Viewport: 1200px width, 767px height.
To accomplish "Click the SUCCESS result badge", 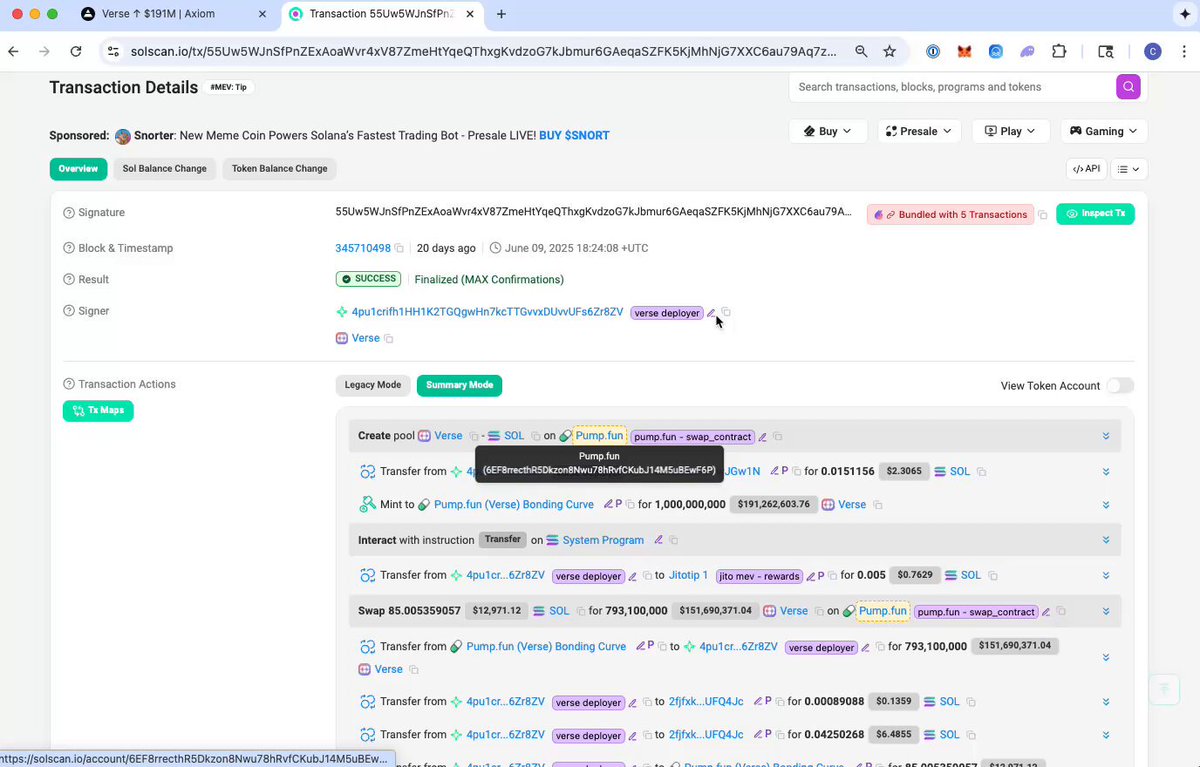I will 368,279.
